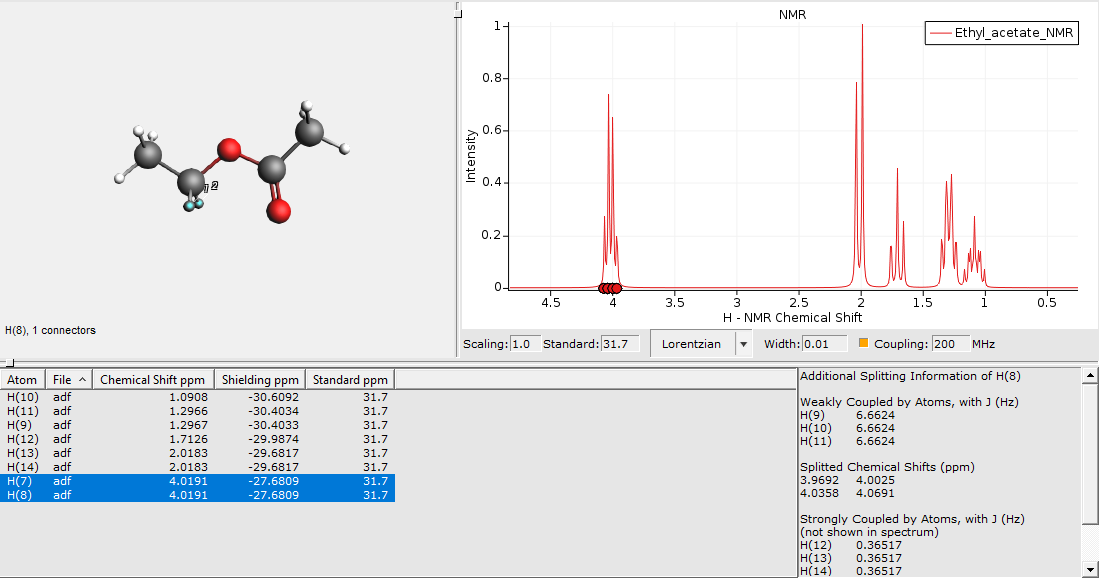Select the highlighted H(7) row
Screen dimensions: 1099x578
(x=198, y=481)
